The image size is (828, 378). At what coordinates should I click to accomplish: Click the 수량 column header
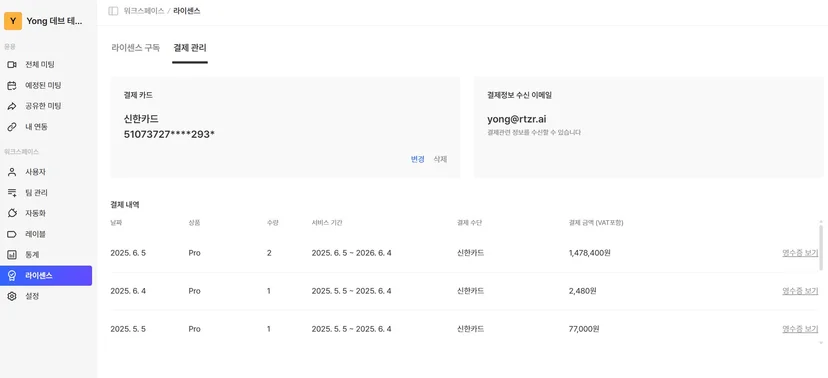[272, 223]
